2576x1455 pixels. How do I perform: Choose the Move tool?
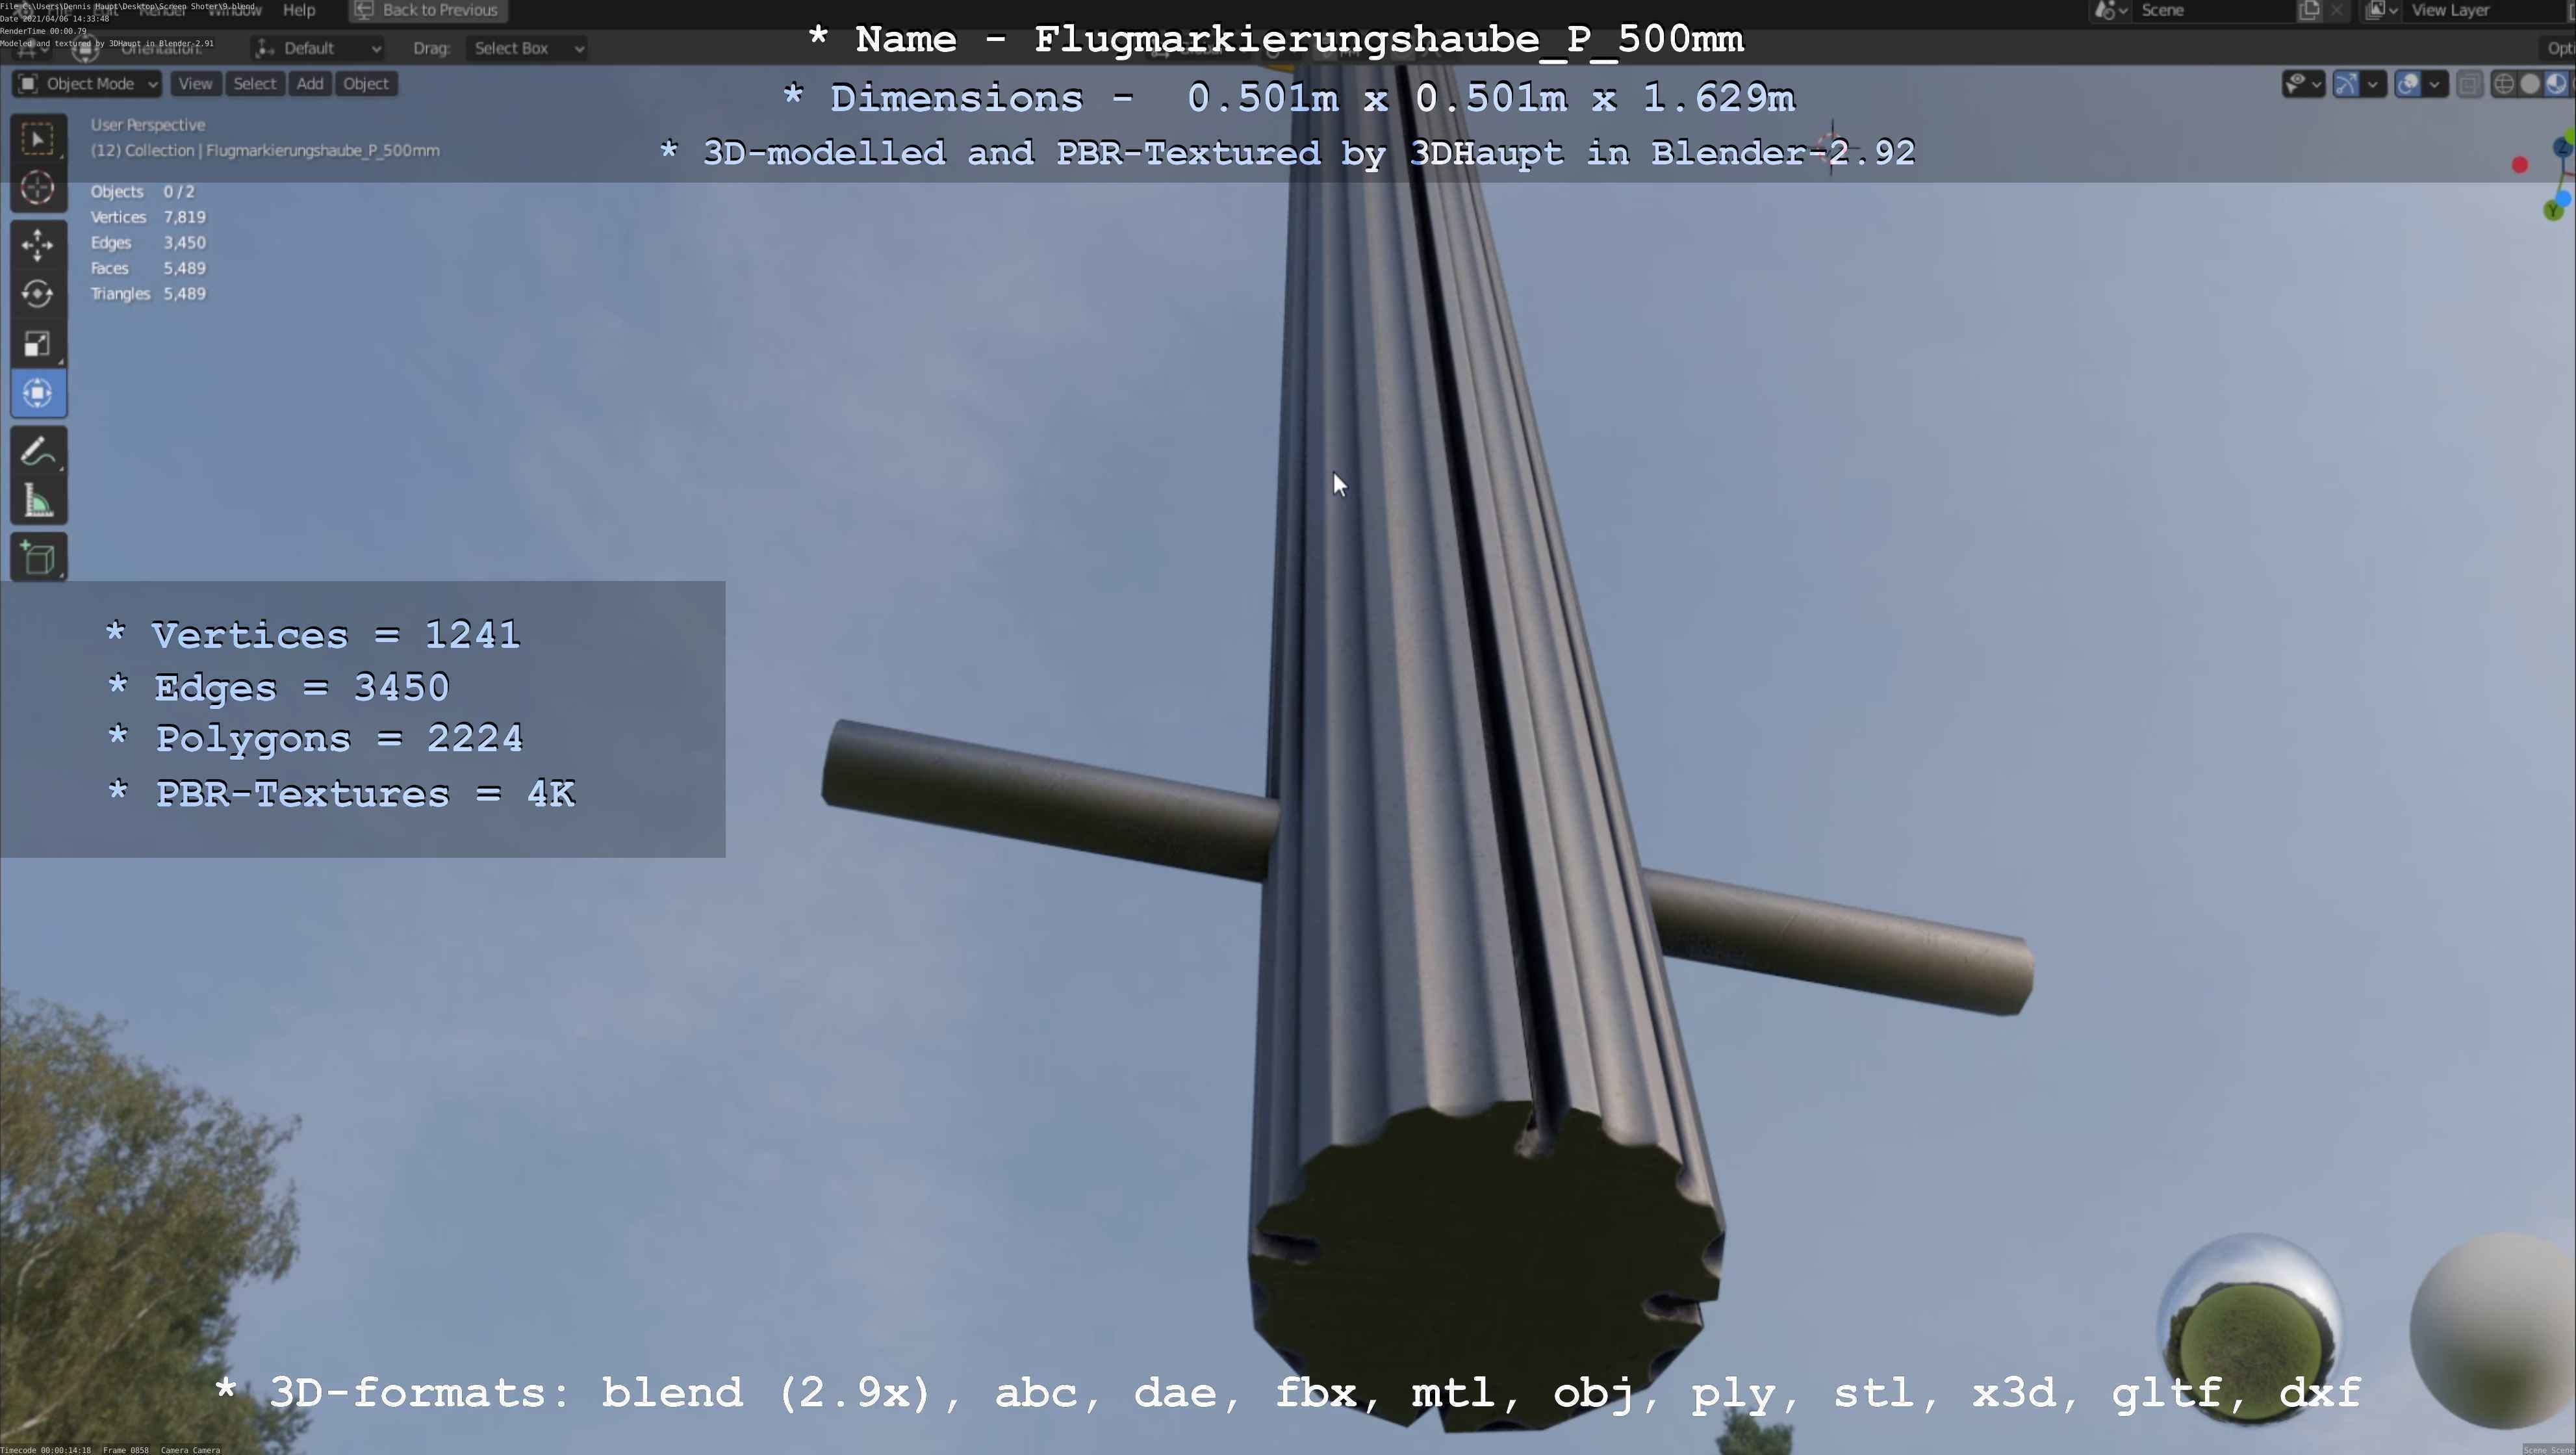point(38,245)
